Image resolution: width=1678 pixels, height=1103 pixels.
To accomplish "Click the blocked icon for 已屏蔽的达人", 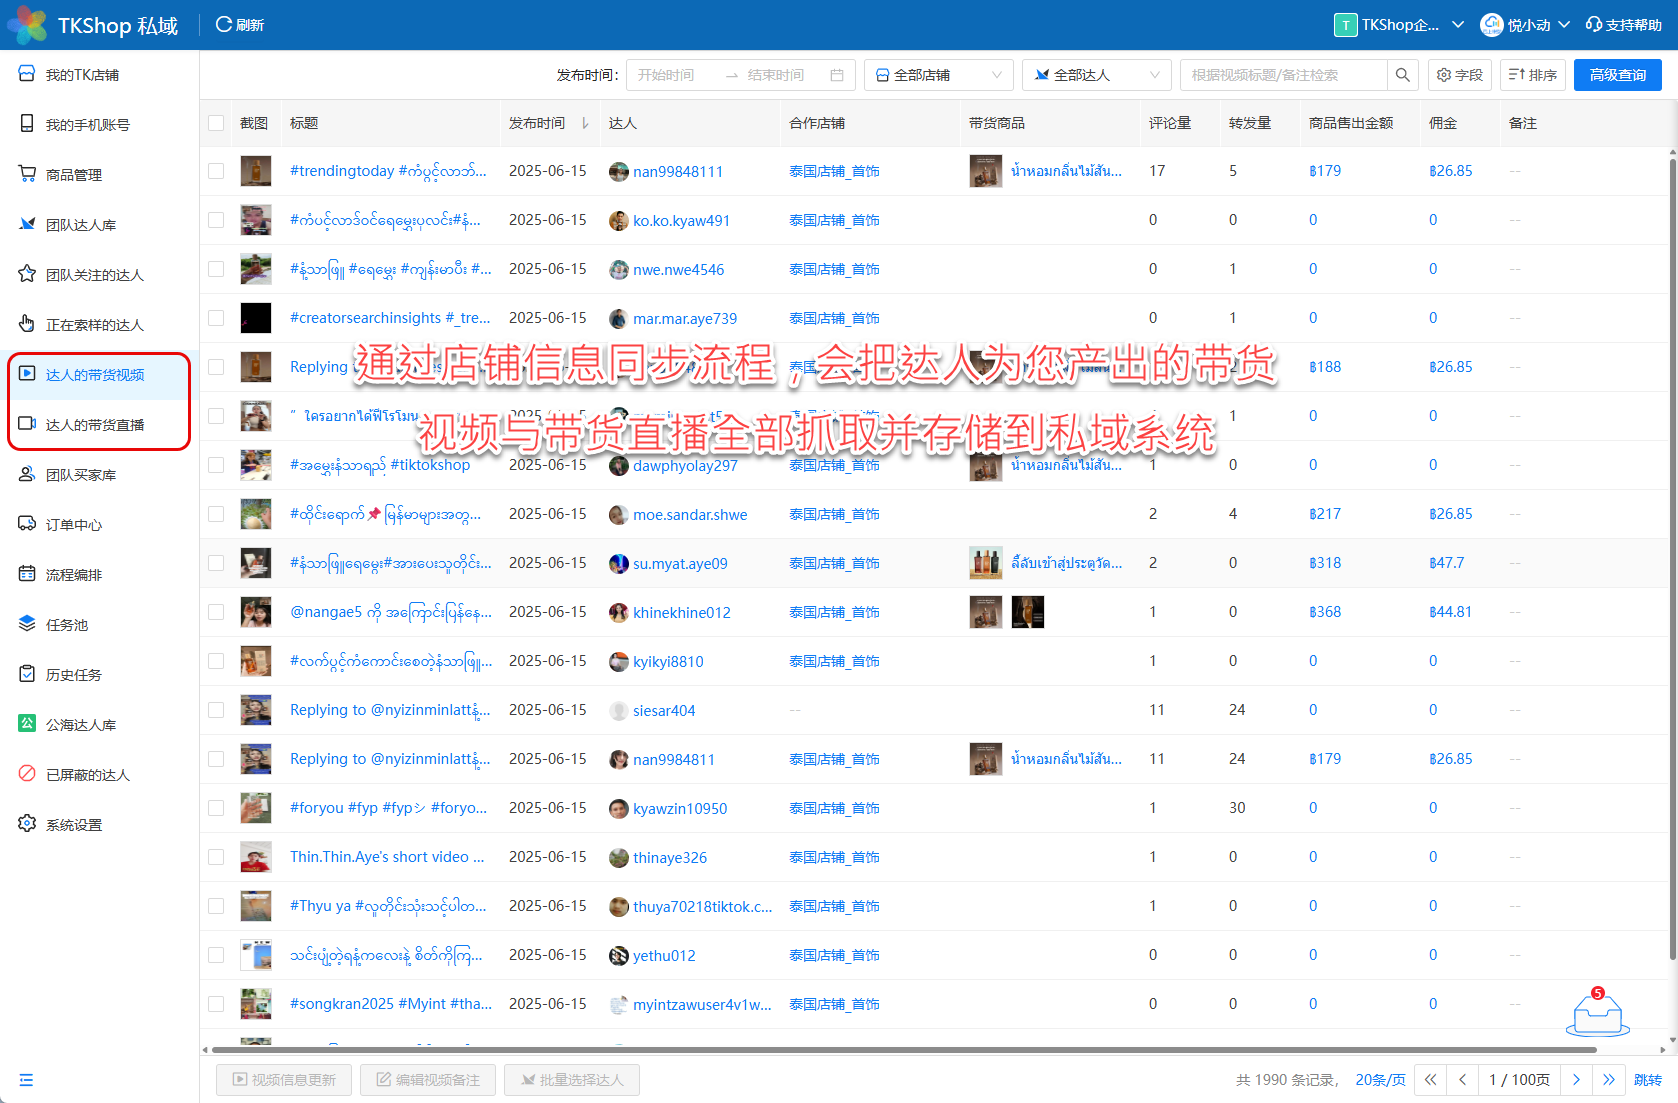I will pyautogui.click(x=27, y=774).
